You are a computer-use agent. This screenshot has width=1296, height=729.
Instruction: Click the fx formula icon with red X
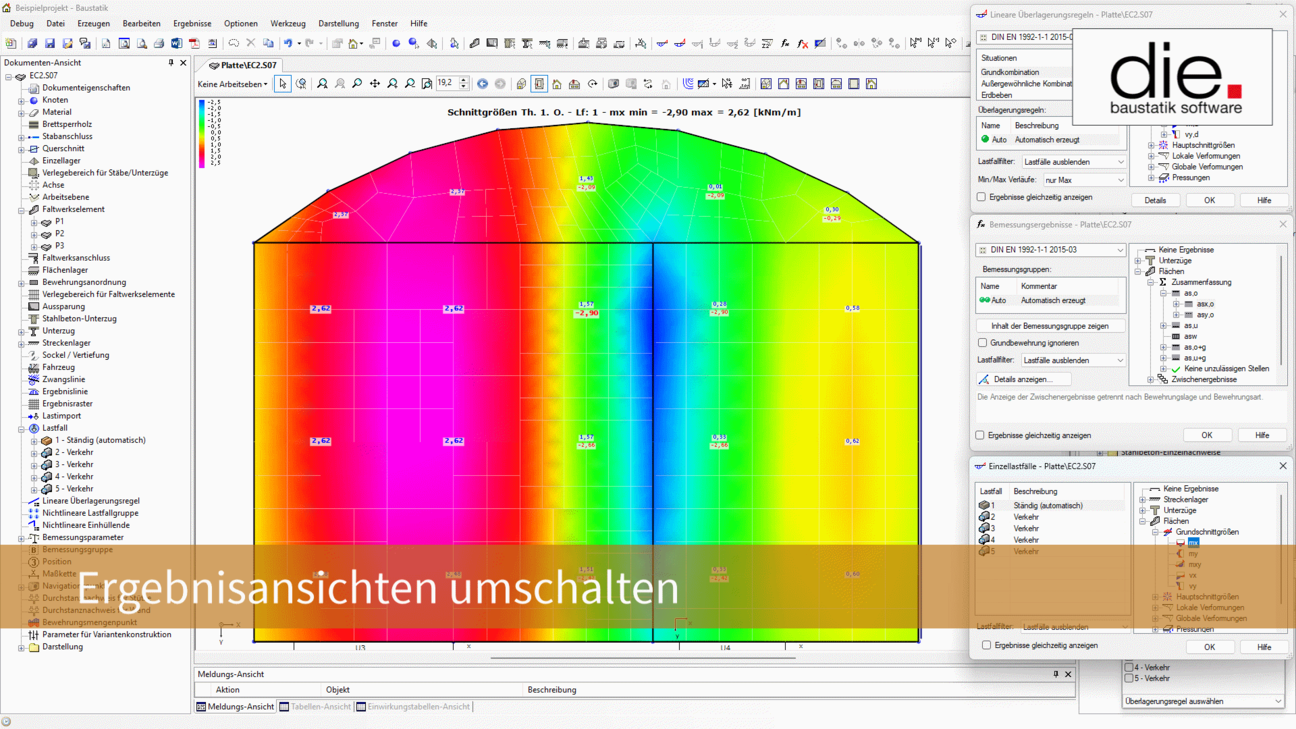tap(802, 44)
